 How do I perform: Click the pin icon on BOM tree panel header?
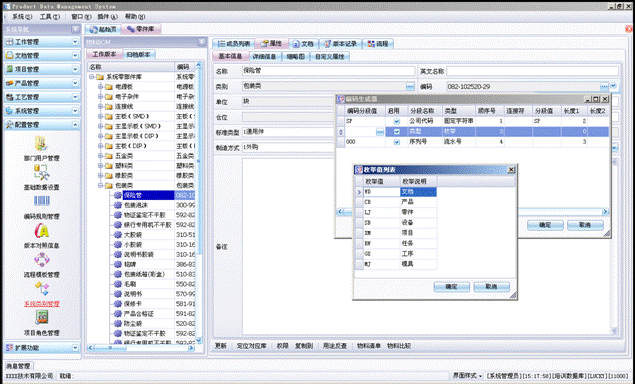201,42
